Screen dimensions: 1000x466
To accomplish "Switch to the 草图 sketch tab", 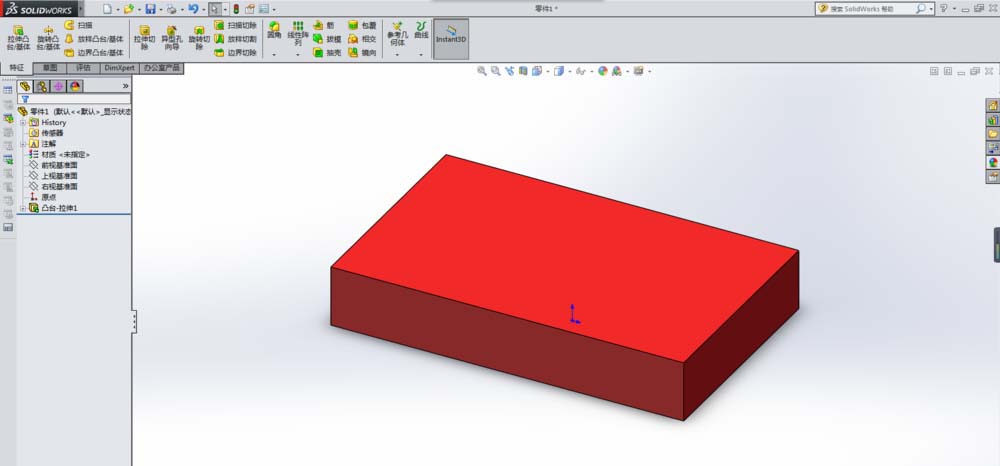I will click(50, 68).
